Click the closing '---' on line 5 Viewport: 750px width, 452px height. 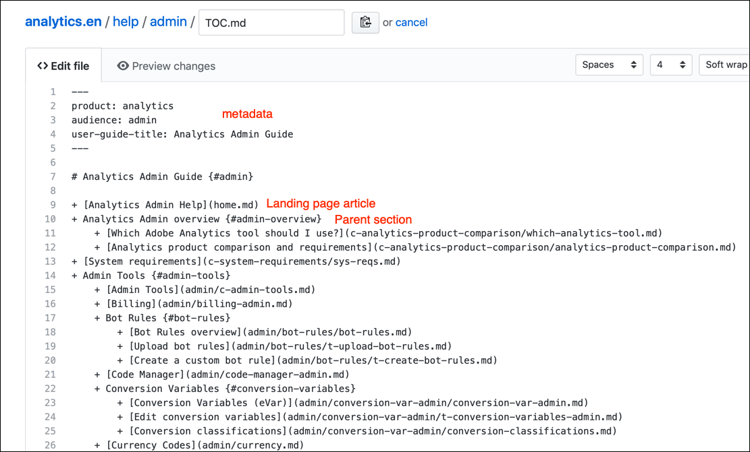coord(80,148)
